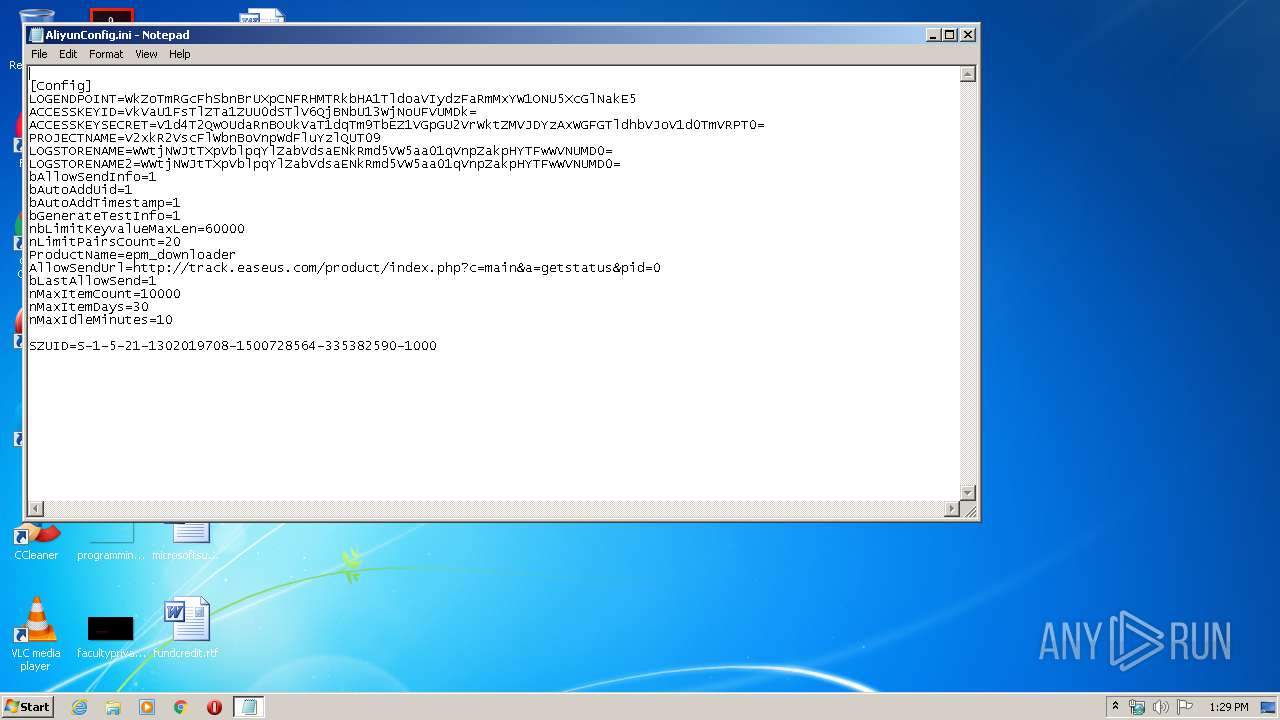This screenshot has height=720, width=1280.
Task: Click the nLimitPairsCount=20 line
Action: coord(105,242)
